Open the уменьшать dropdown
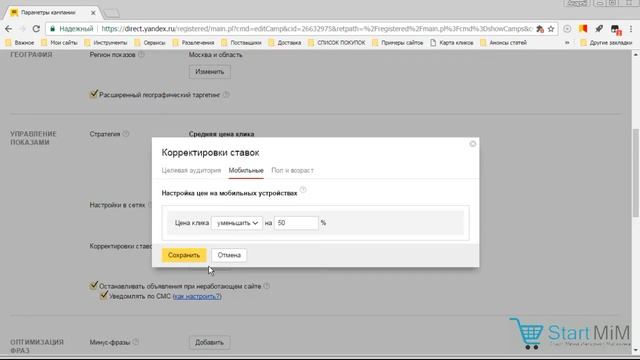The width and height of the screenshot is (640, 360). pyautogui.click(x=237, y=223)
